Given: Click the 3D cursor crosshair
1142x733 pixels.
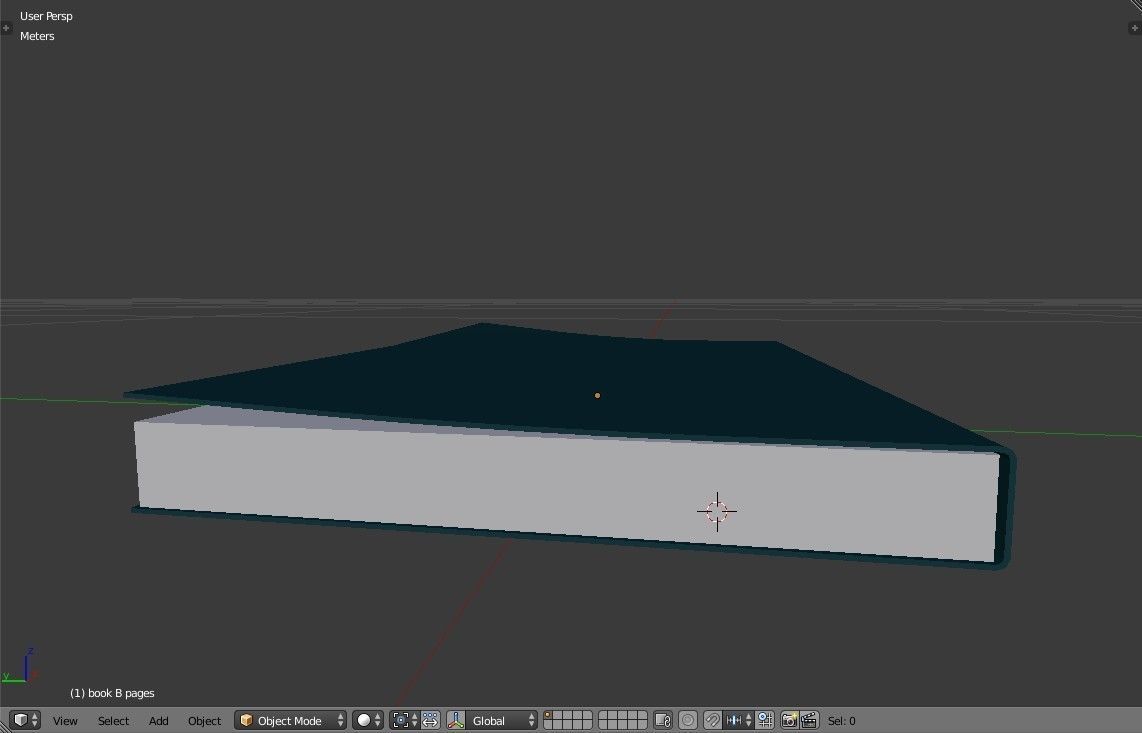Looking at the screenshot, I should coord(717,511).
